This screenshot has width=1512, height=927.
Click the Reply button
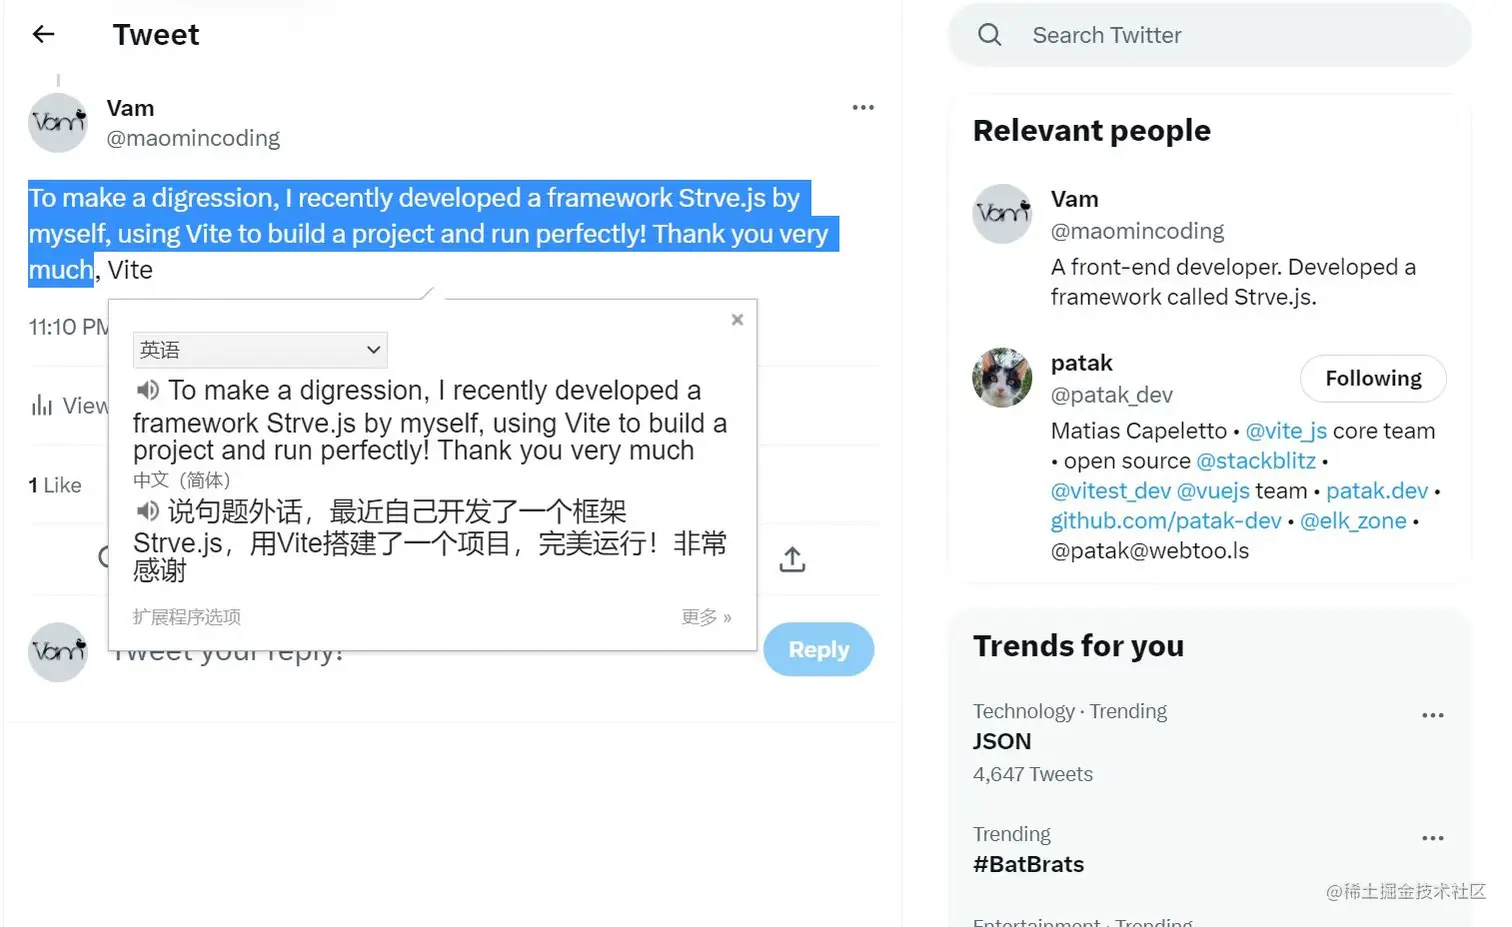click(819, 650)
